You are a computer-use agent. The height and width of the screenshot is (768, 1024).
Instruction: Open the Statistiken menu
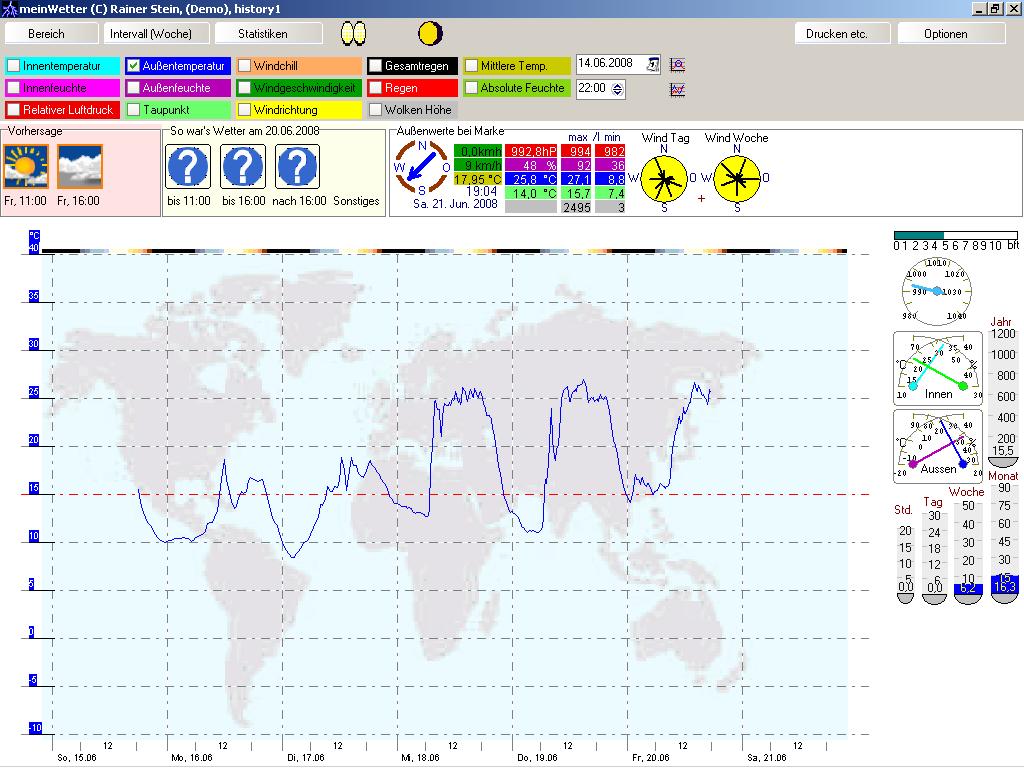(263, 34)
